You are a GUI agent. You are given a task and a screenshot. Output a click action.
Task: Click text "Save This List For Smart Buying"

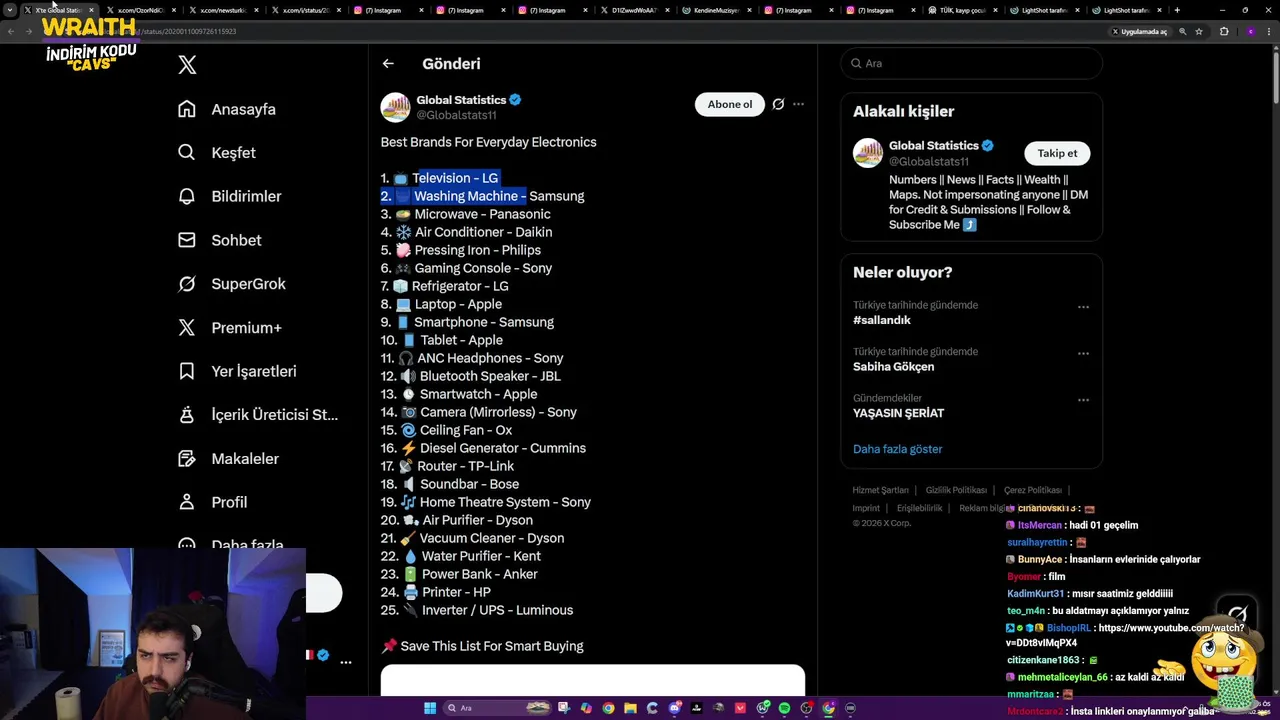click(492, 646)
